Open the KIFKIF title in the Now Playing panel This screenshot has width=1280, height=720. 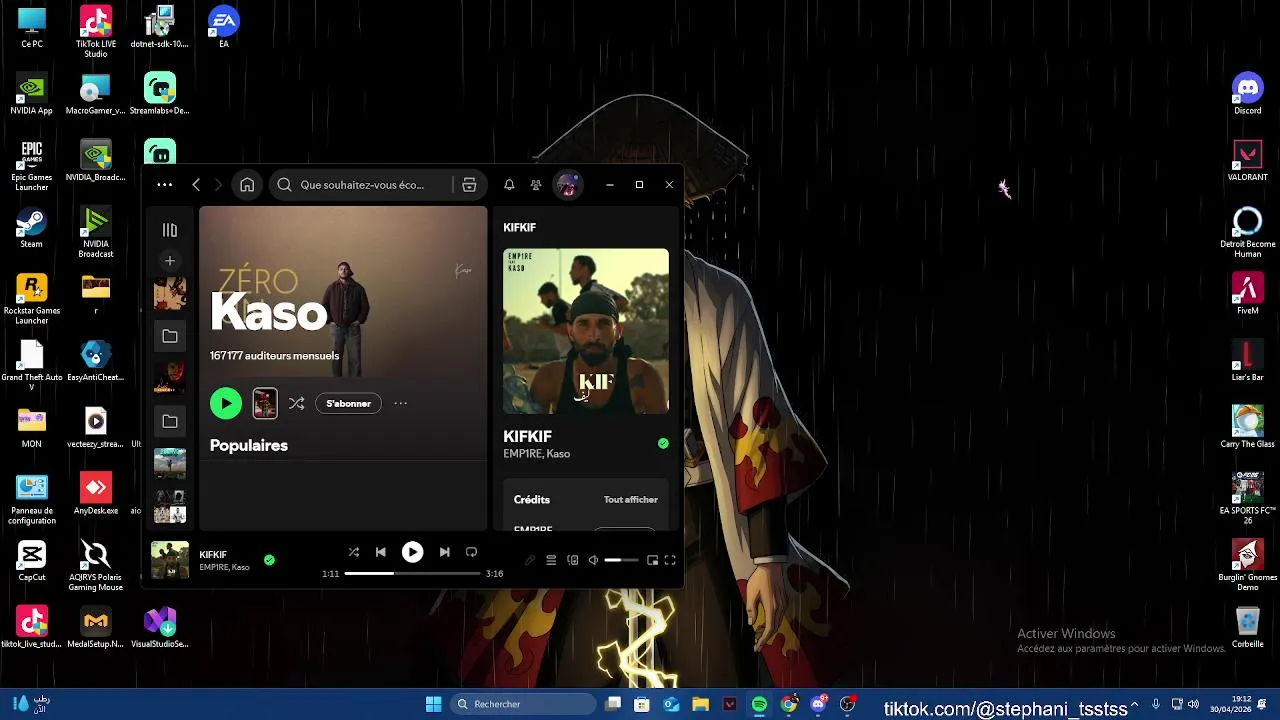527,436
